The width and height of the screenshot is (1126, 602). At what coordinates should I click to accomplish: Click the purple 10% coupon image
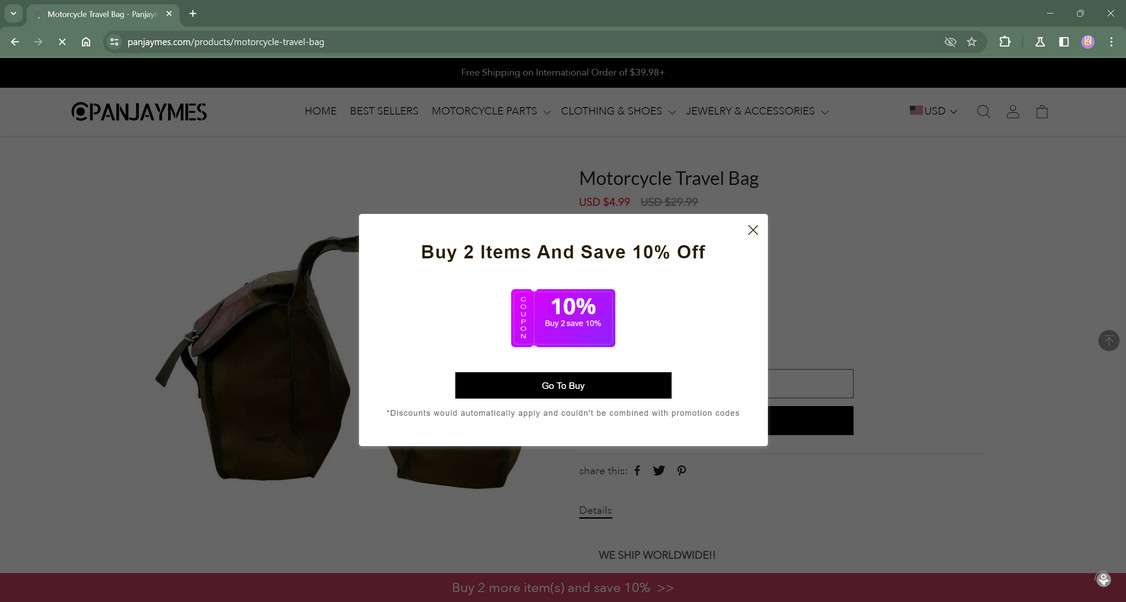point(563,318)
